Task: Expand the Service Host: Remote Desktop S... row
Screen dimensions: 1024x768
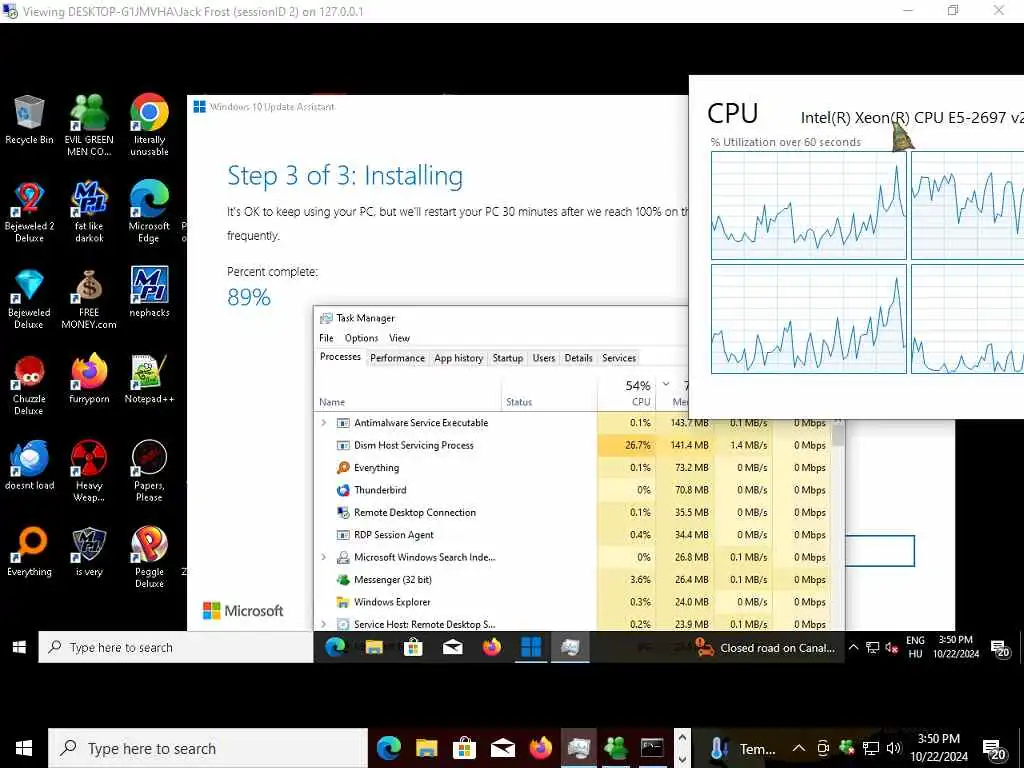Action: point(324,624)
